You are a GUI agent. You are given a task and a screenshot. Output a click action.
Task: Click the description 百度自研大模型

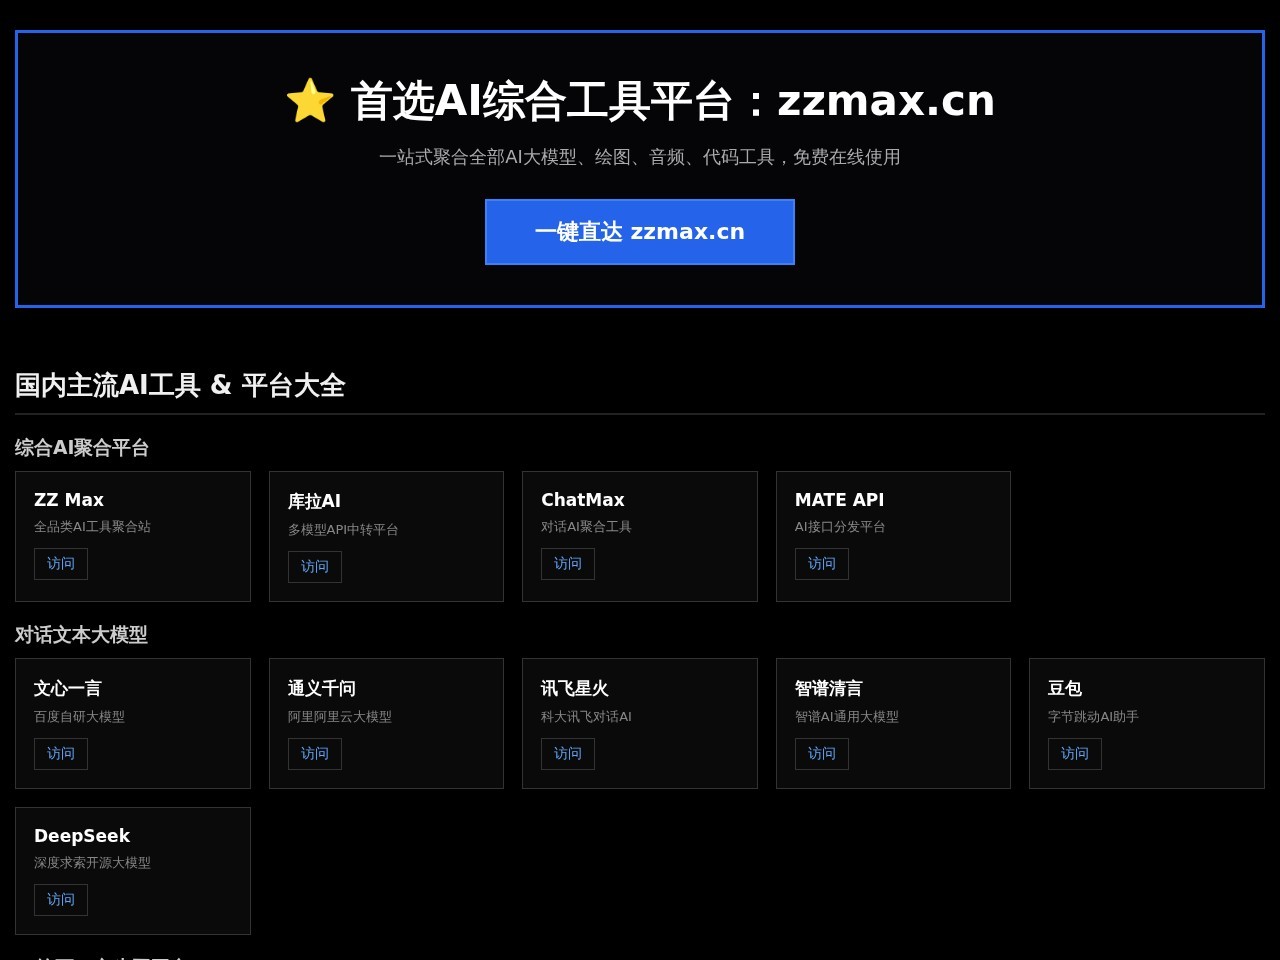pos(79,717)
